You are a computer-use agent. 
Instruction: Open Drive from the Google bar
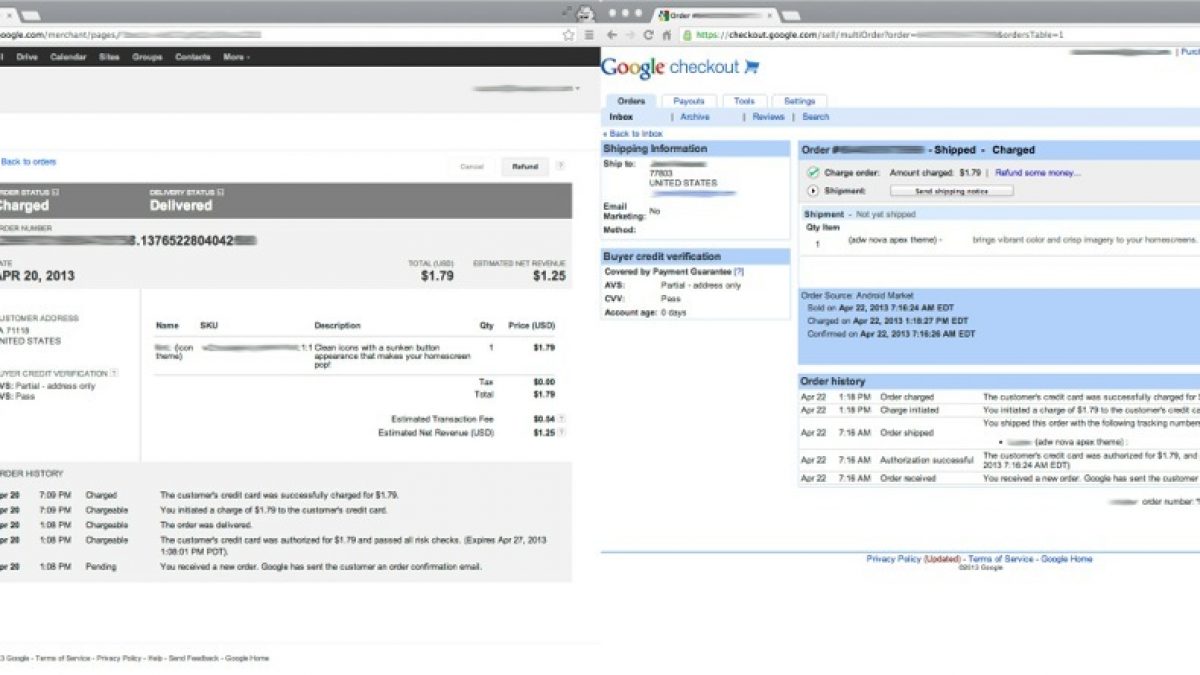[27, 57]
